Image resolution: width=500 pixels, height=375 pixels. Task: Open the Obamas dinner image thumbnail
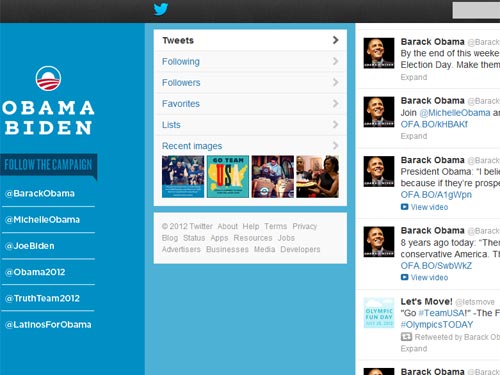point(317,177)
